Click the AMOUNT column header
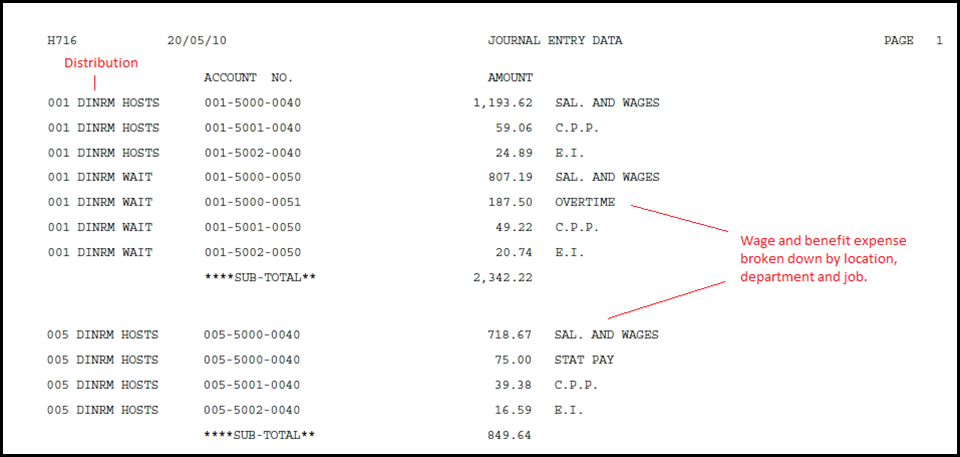The width and height of the screenshot is (960, 457). [x=510, y=77]
